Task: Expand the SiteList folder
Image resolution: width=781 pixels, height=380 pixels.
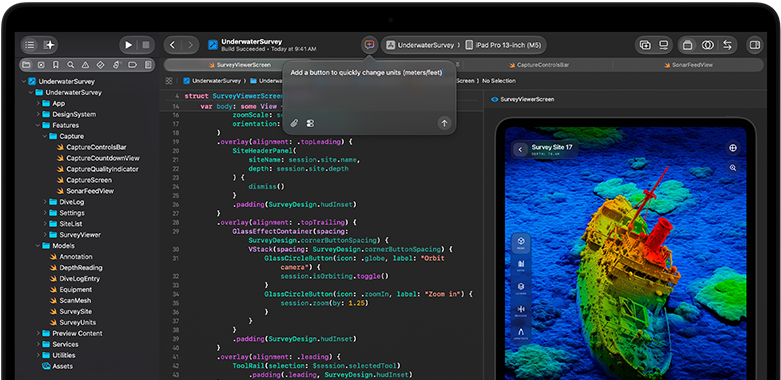Action: [x=45, y=224]
